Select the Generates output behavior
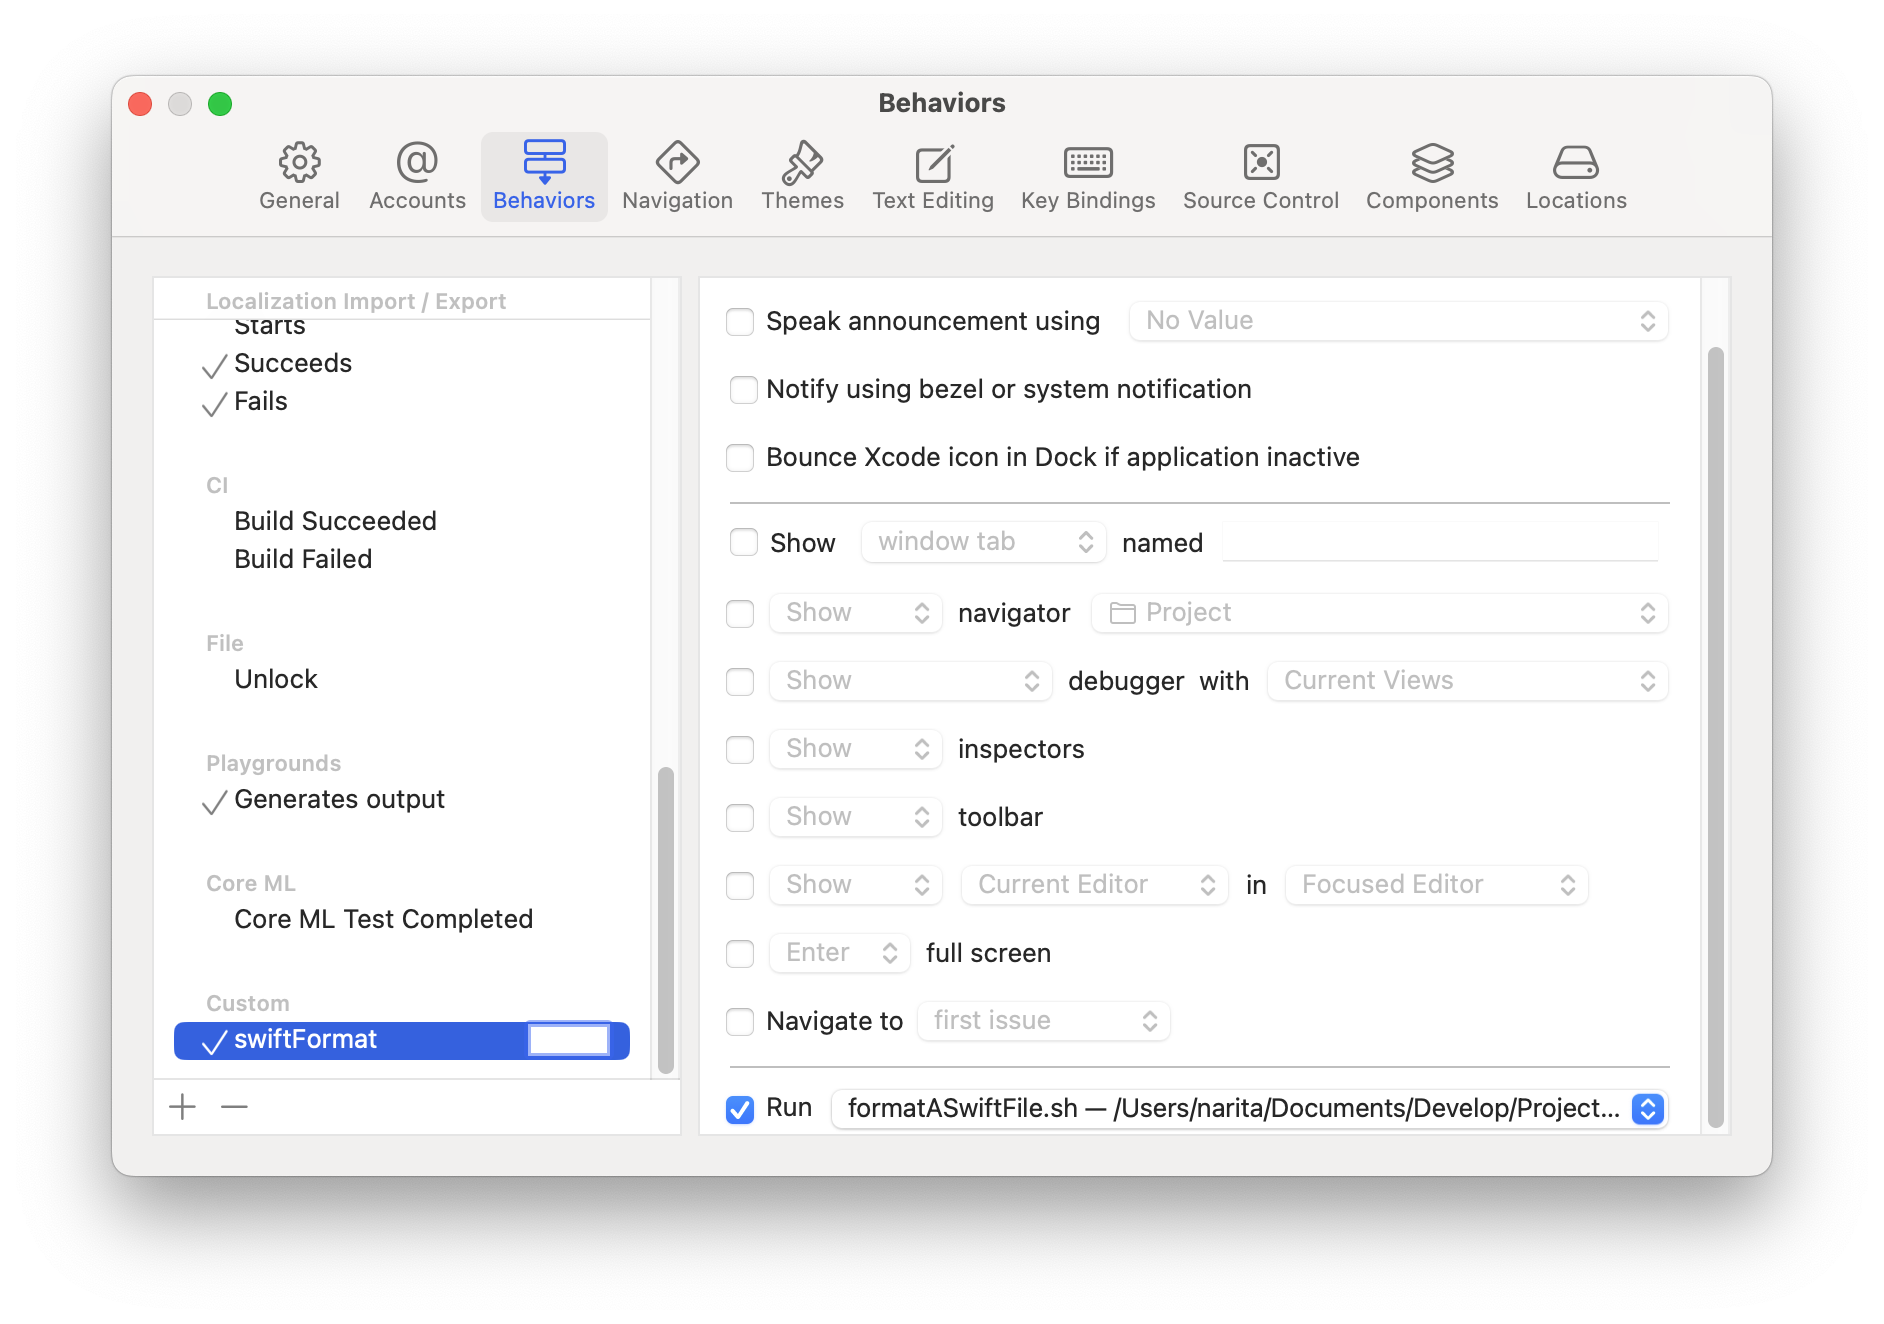Screen dimensions: 1884x1324 point(402,800)
